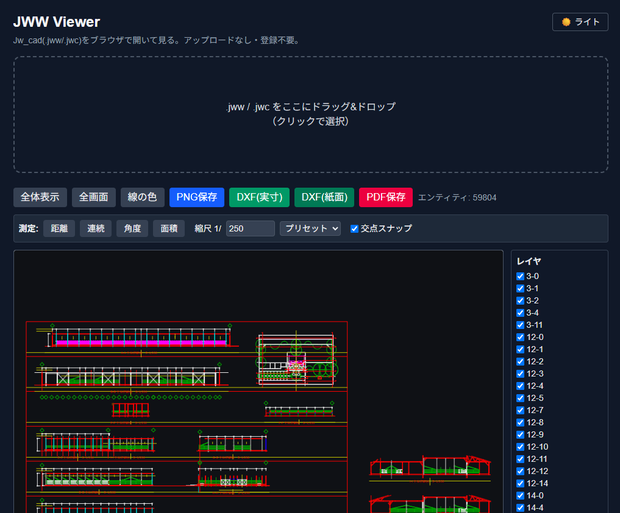Toggle layer 3-0 checkbox

pos(520,276)
